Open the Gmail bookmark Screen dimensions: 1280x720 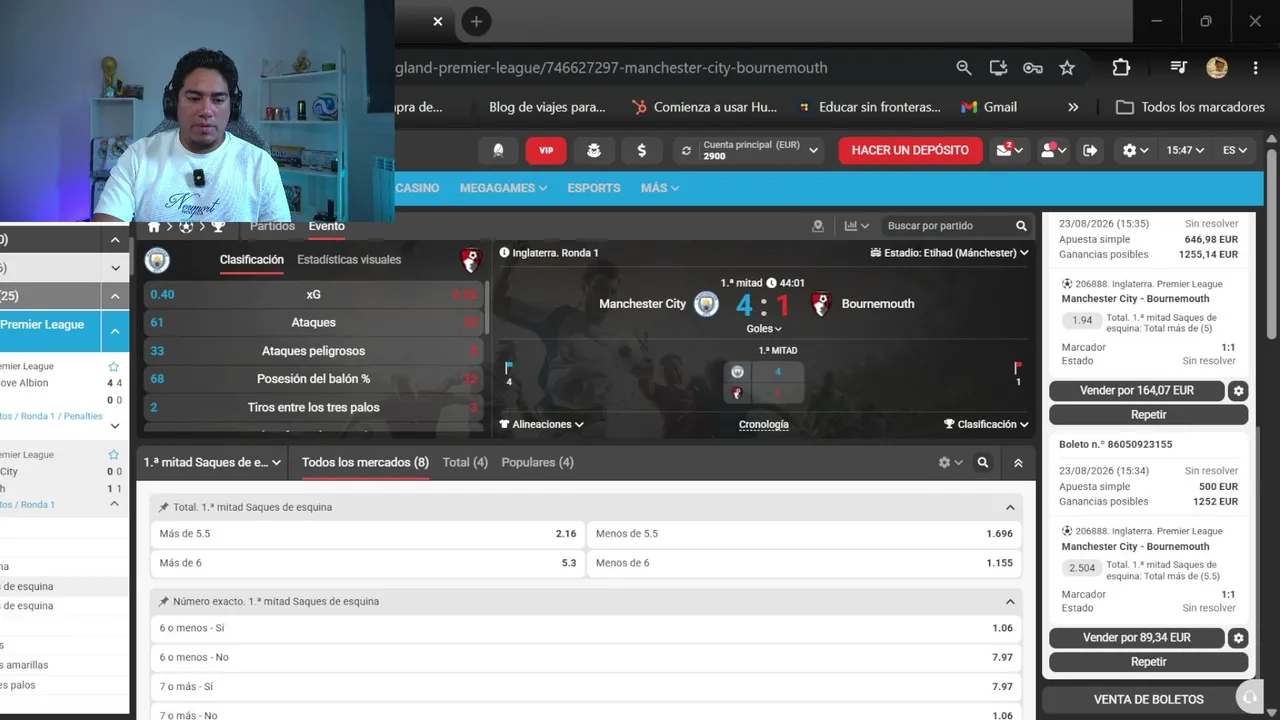tap(989, 107)
